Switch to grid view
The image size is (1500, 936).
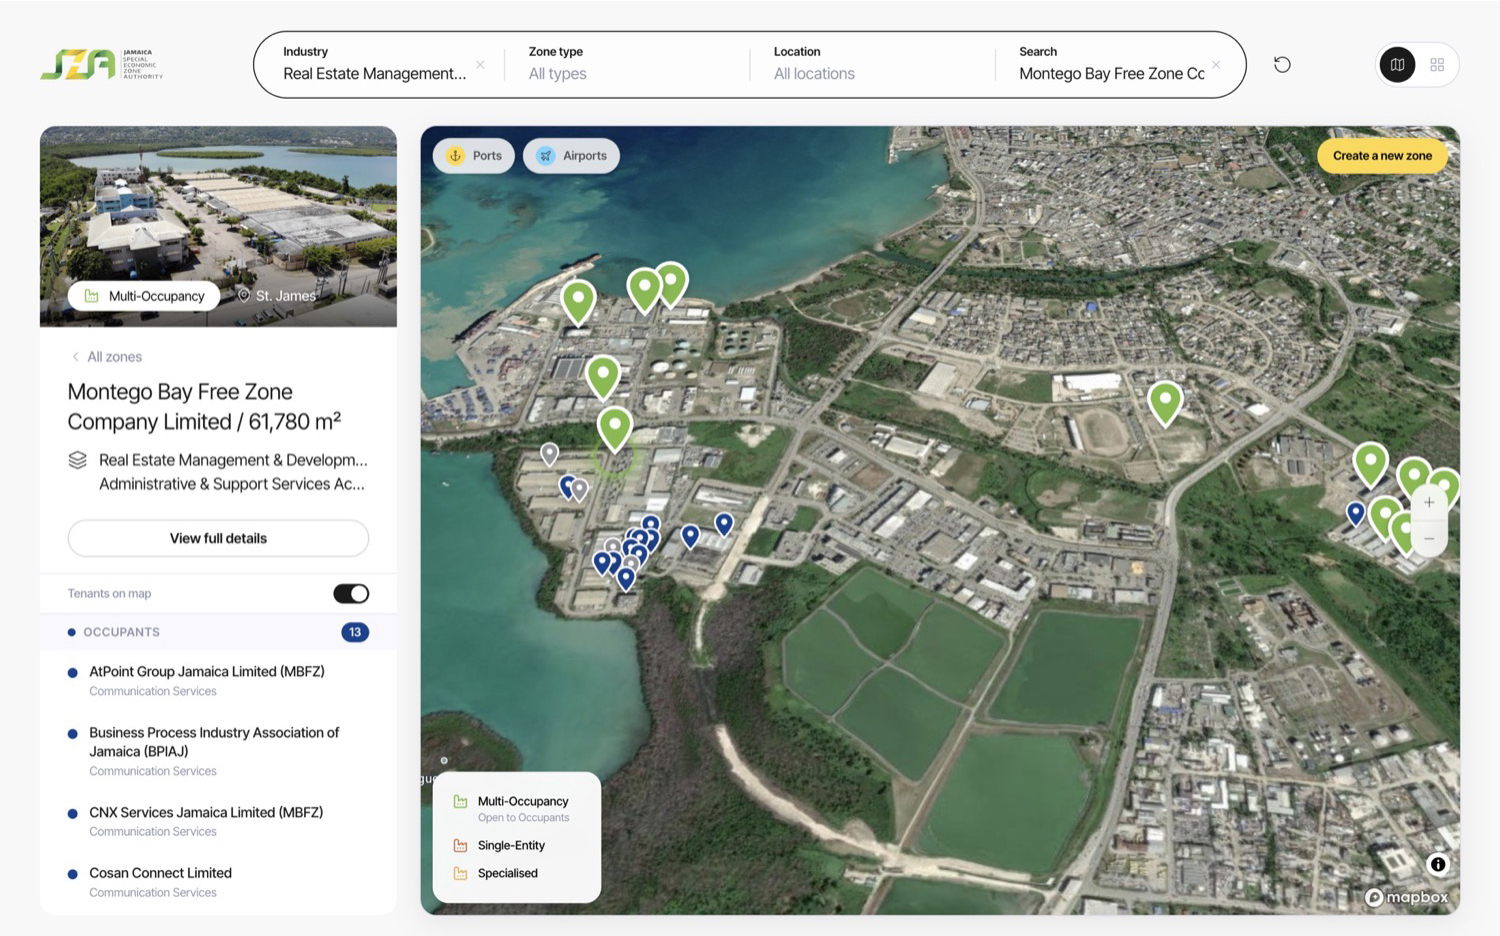click(x=1437, y=65)
